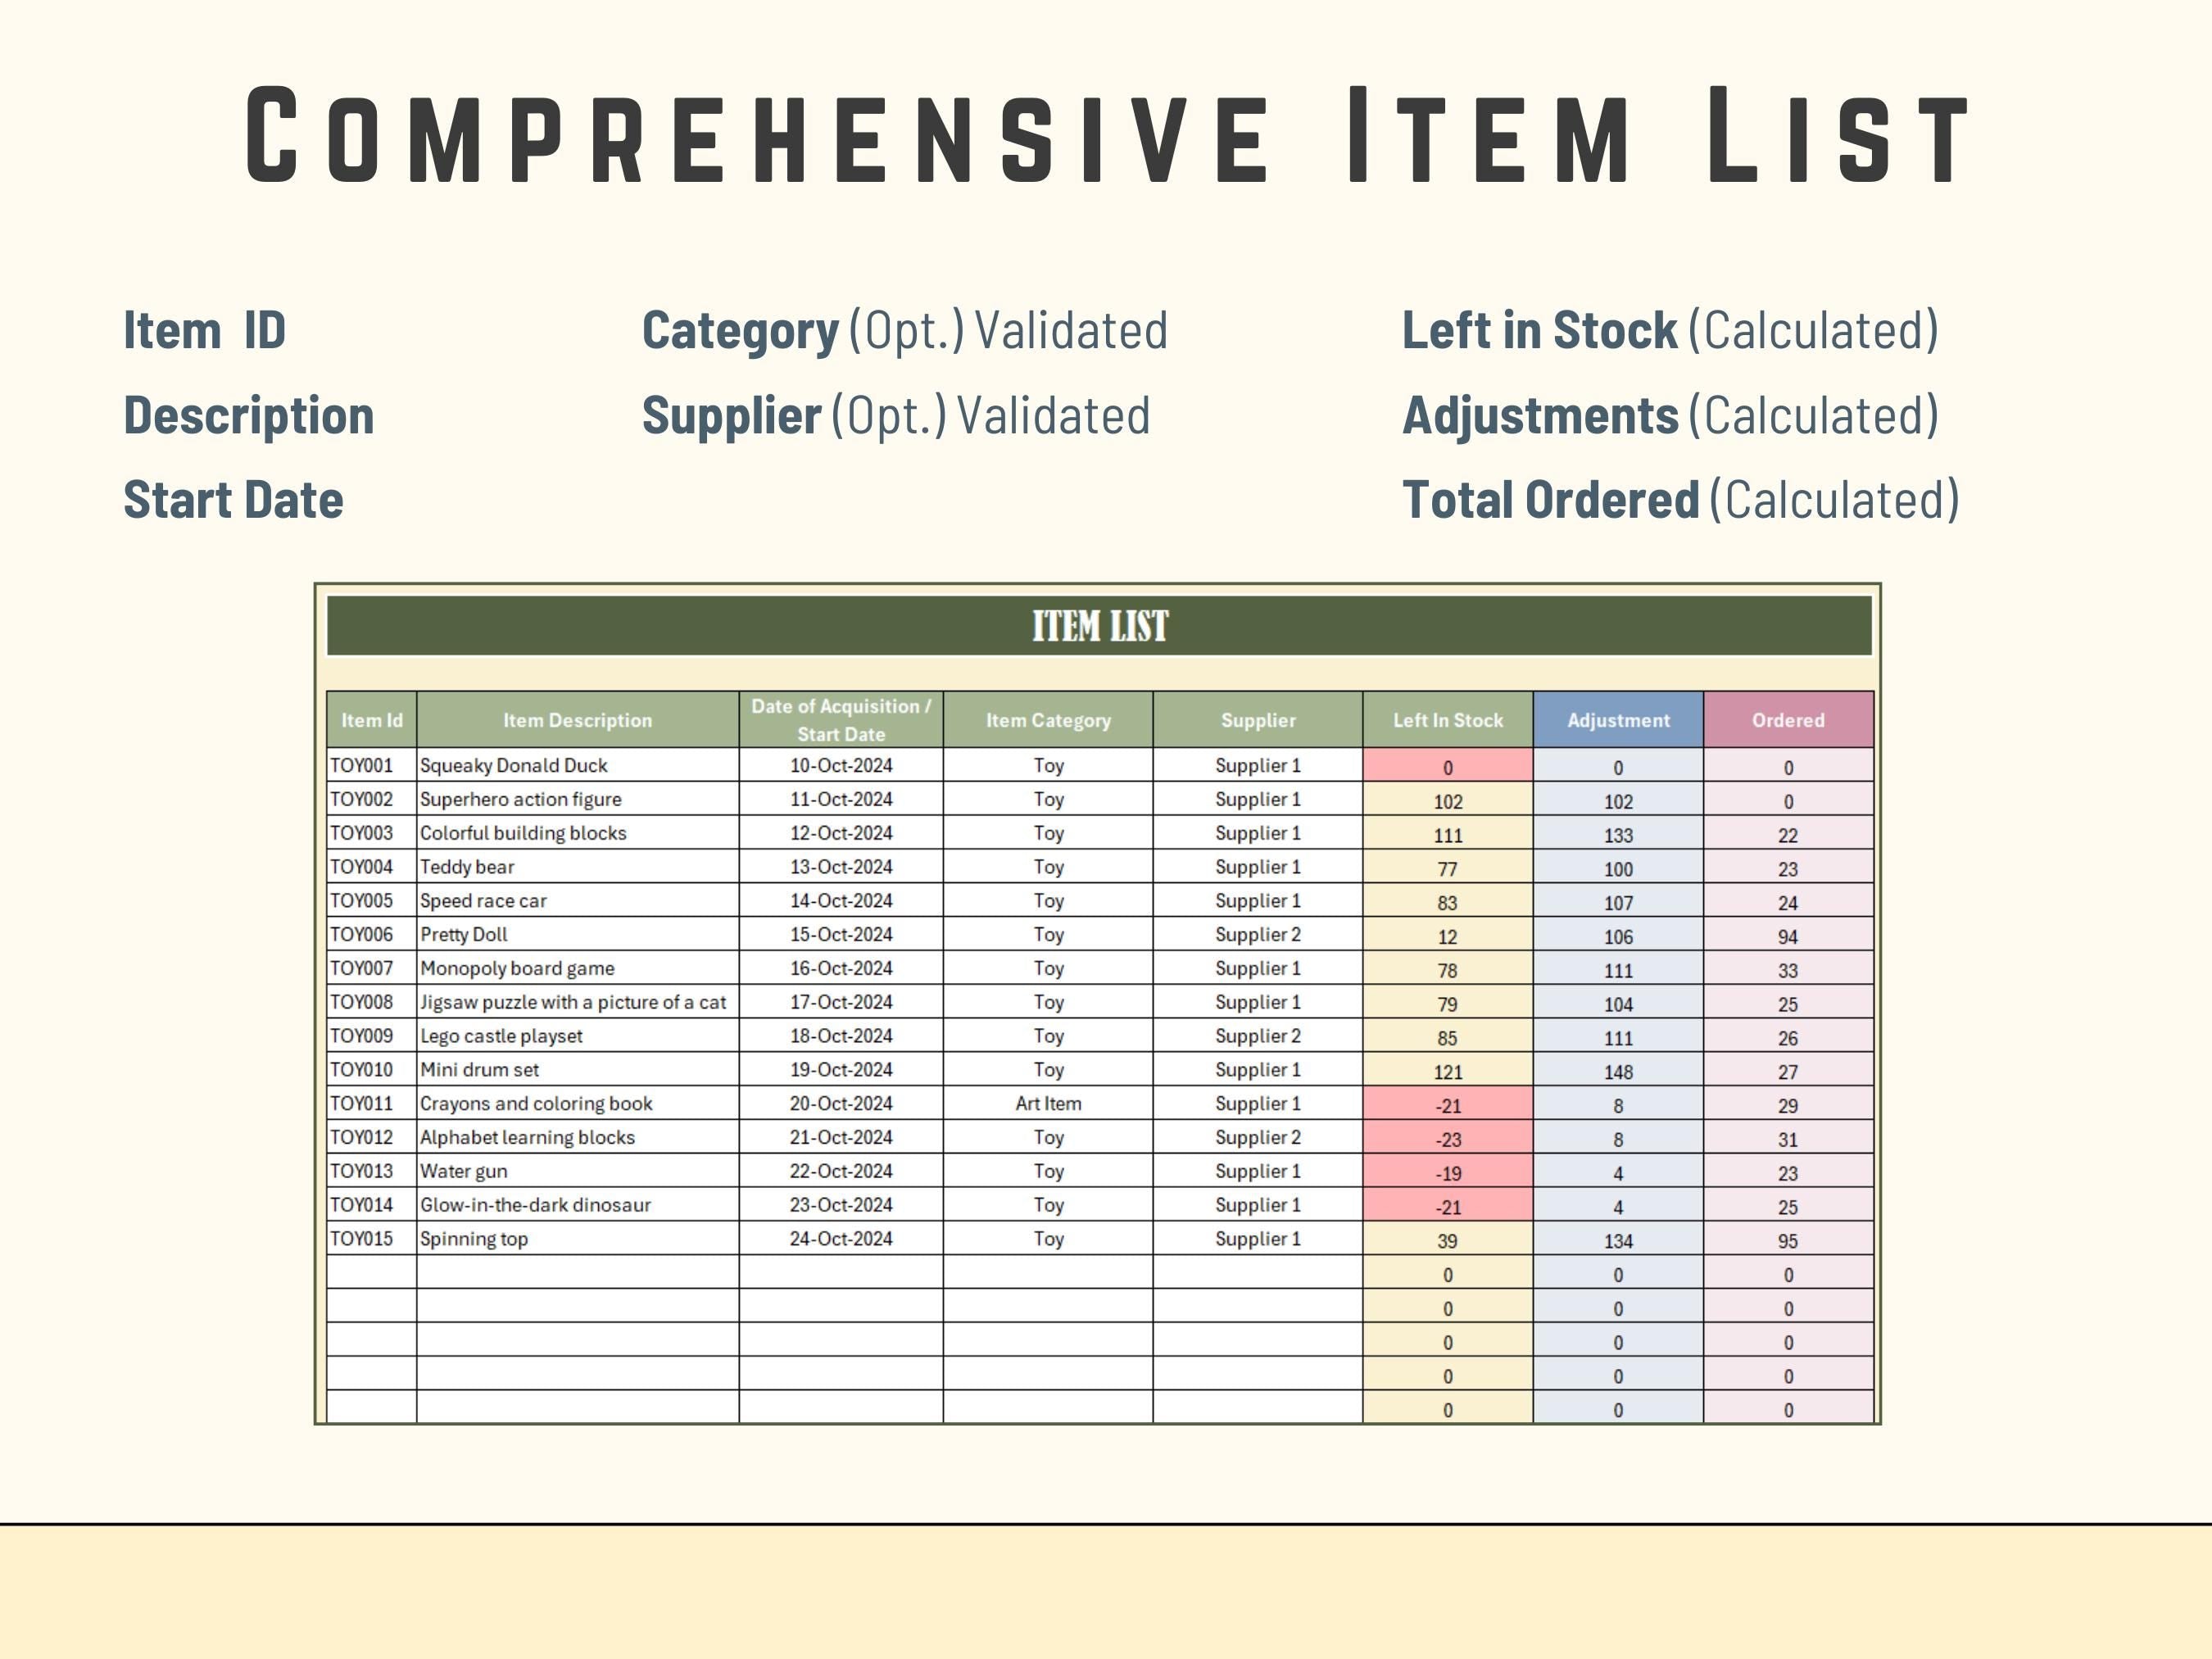Select the Spinning top description cell
Screen dimensions: 2212x1659
[x=474, y=1239]
